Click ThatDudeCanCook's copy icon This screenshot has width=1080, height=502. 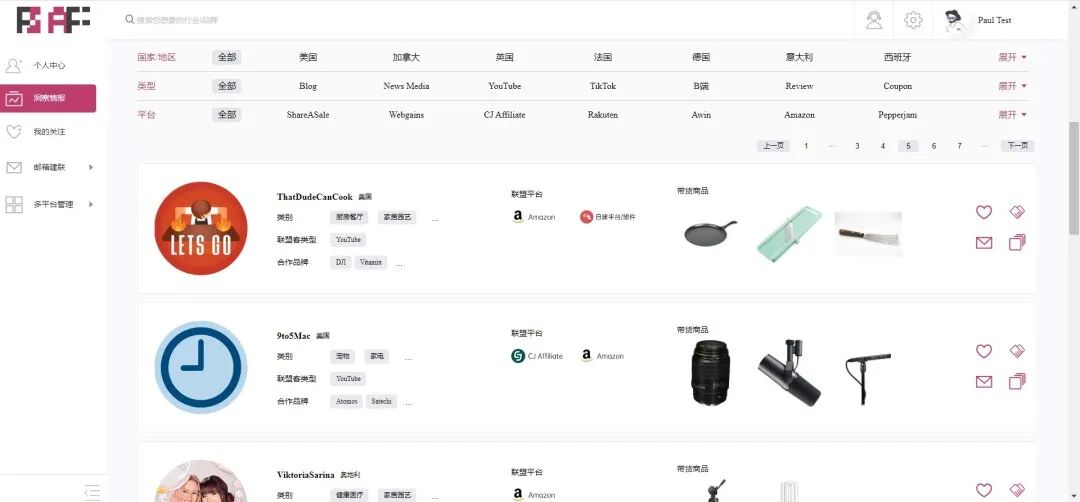coord(1017,242)
